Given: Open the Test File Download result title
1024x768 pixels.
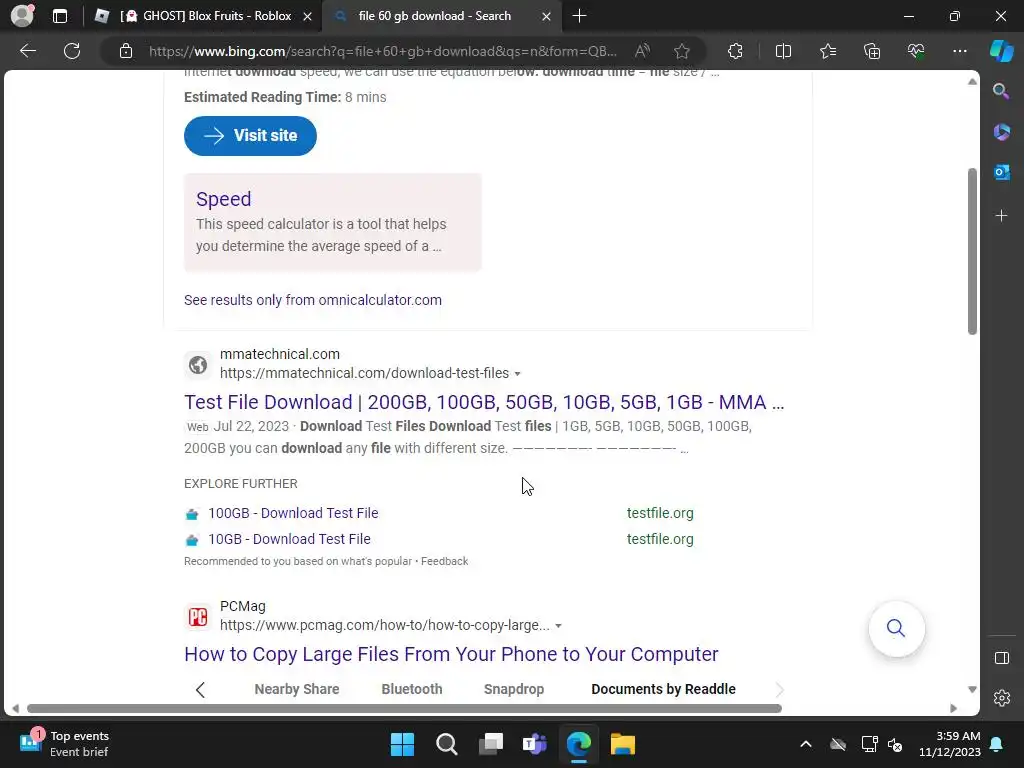Looking at the screenshot, I should 484,402.
